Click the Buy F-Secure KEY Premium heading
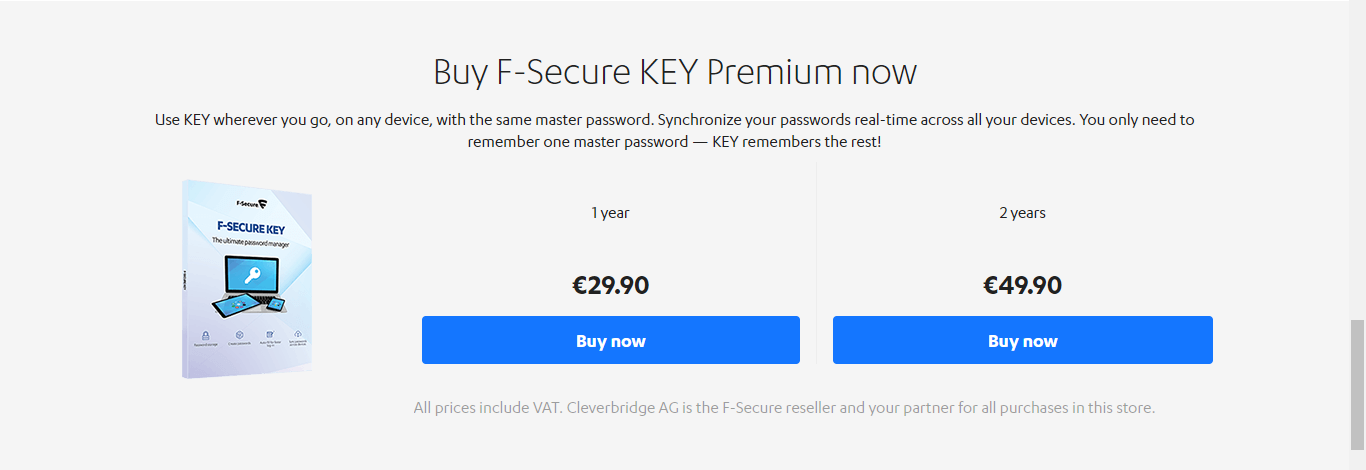Image resolution: width=1366 pixels, height=470 pixels. point(675,72)
